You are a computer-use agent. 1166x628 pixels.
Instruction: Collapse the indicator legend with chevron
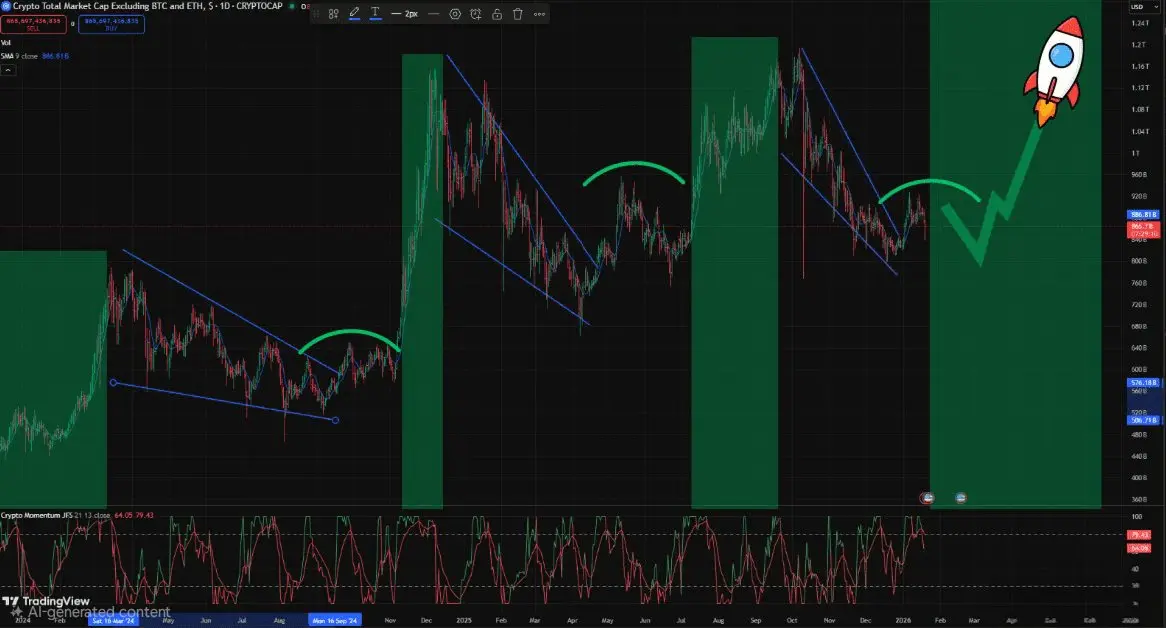(x=7, y=70)
